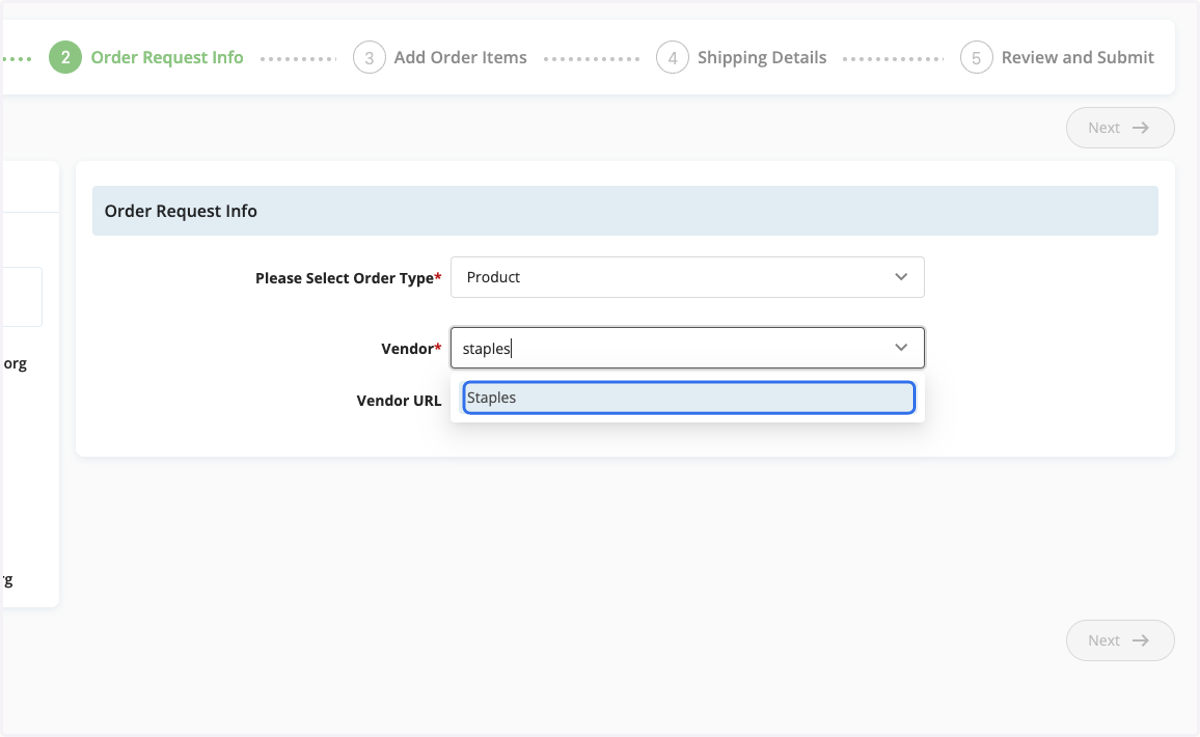The image size is (1200, 737).
Task: Go to step 5 Review and Submit
Action: tap(1057, 58)
